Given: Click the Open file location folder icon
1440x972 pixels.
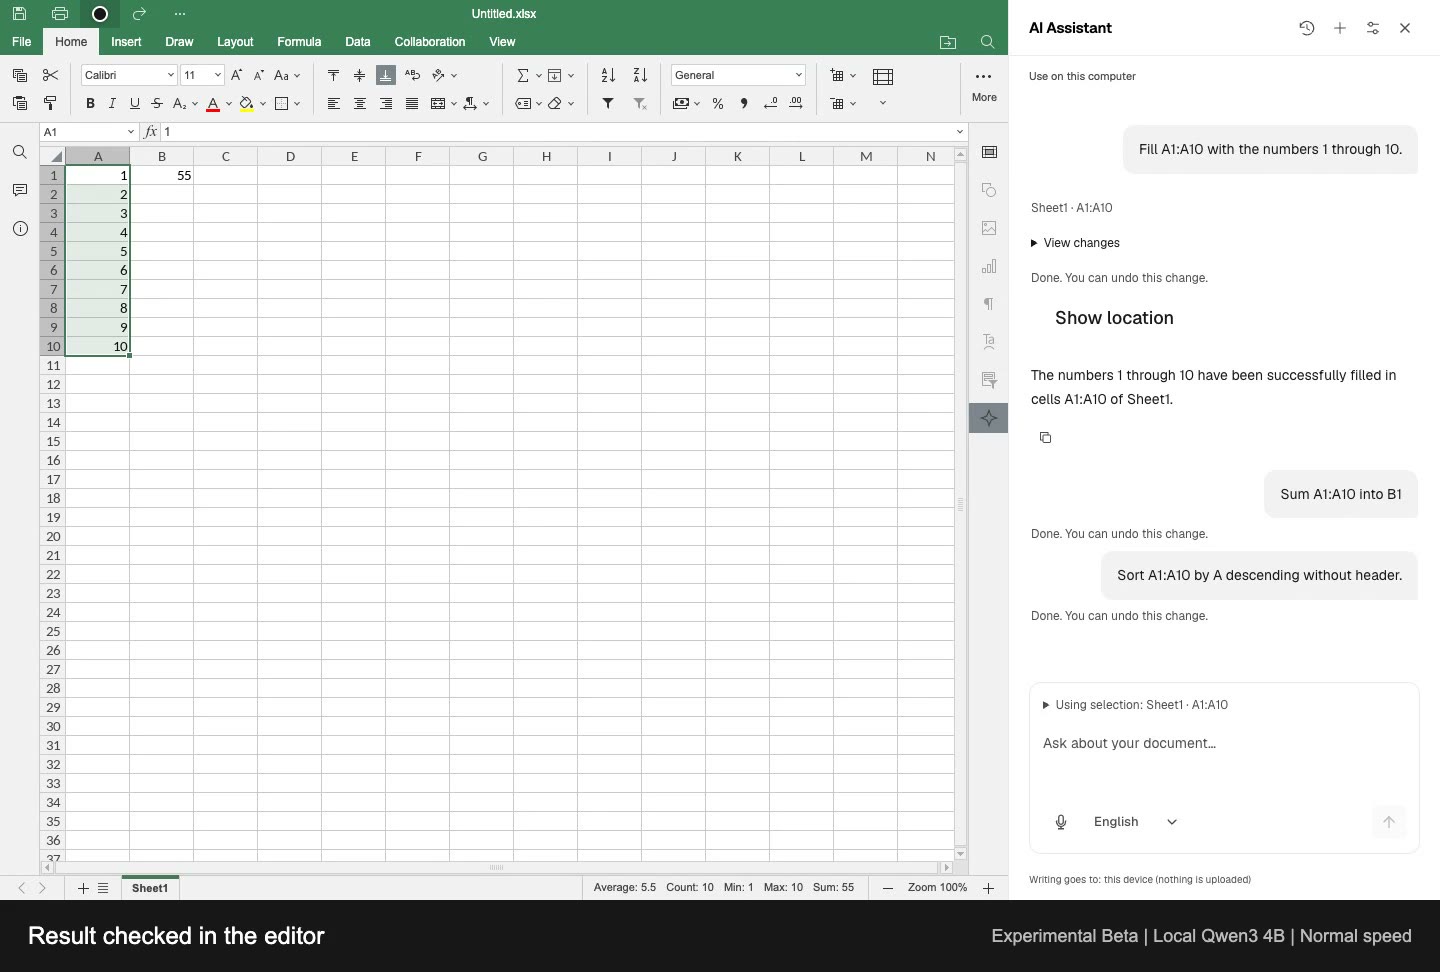Looking at the screenshot, I should pyautogui.click(x=948, y=42).
